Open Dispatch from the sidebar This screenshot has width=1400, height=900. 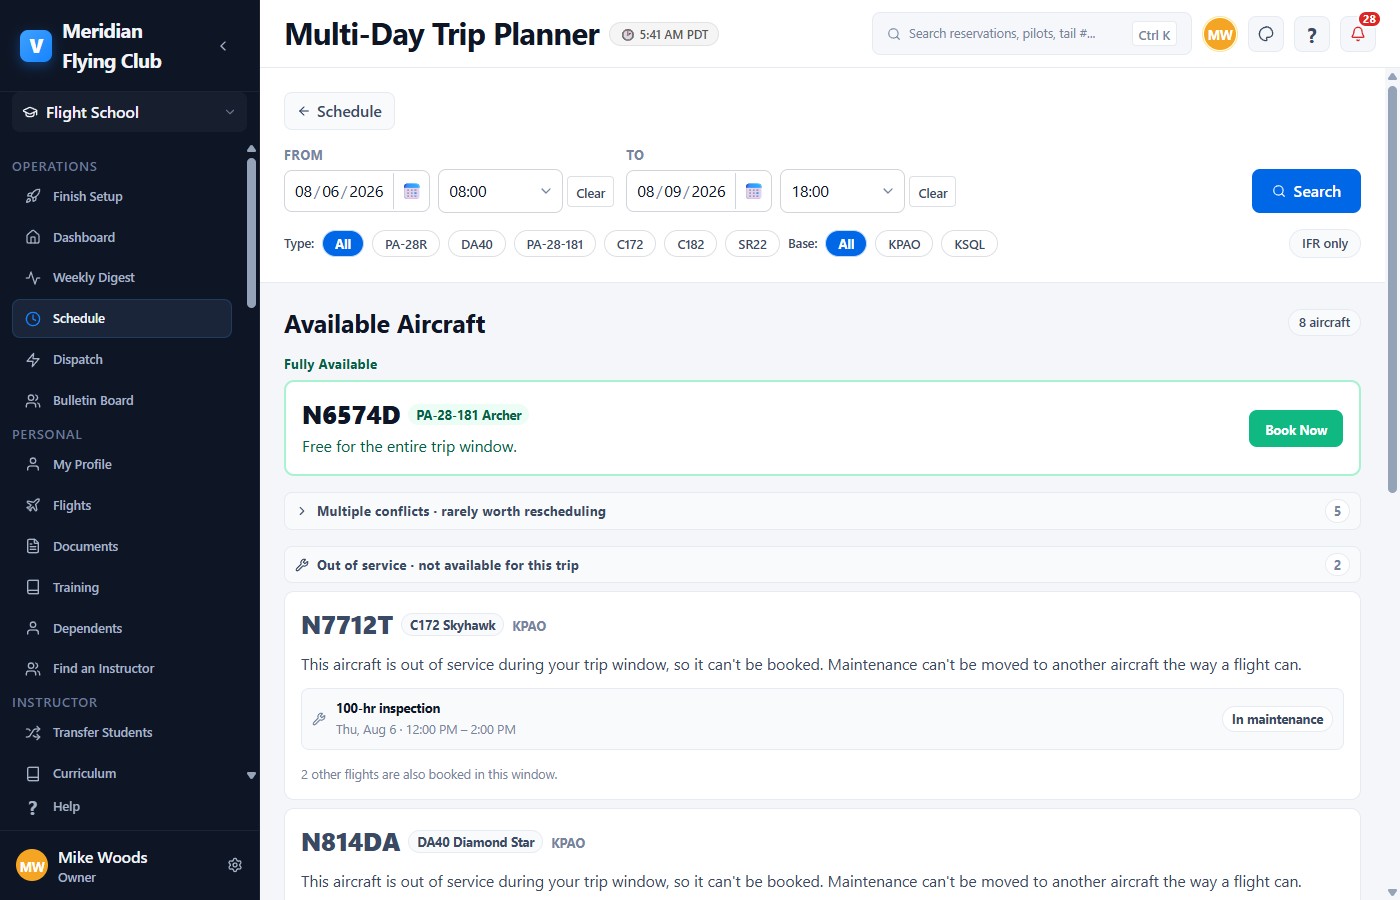click(122, 359)
